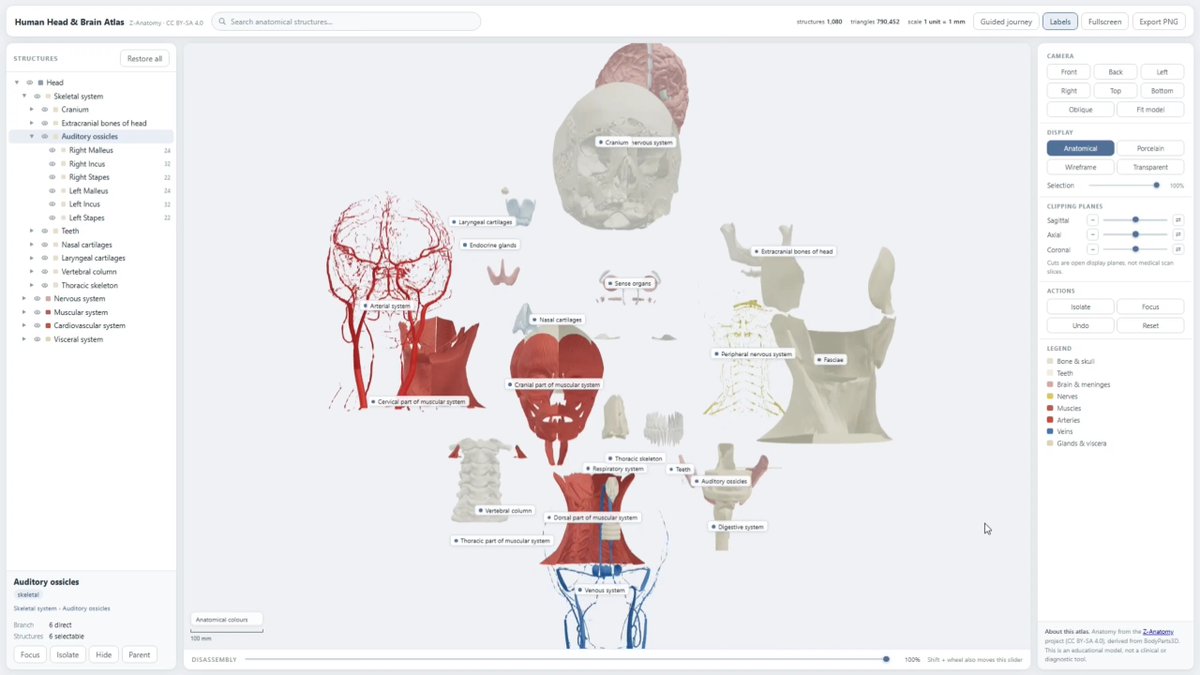Select the Anatomical display mode
1200x675 pixels.
(x=1080, y=148)
